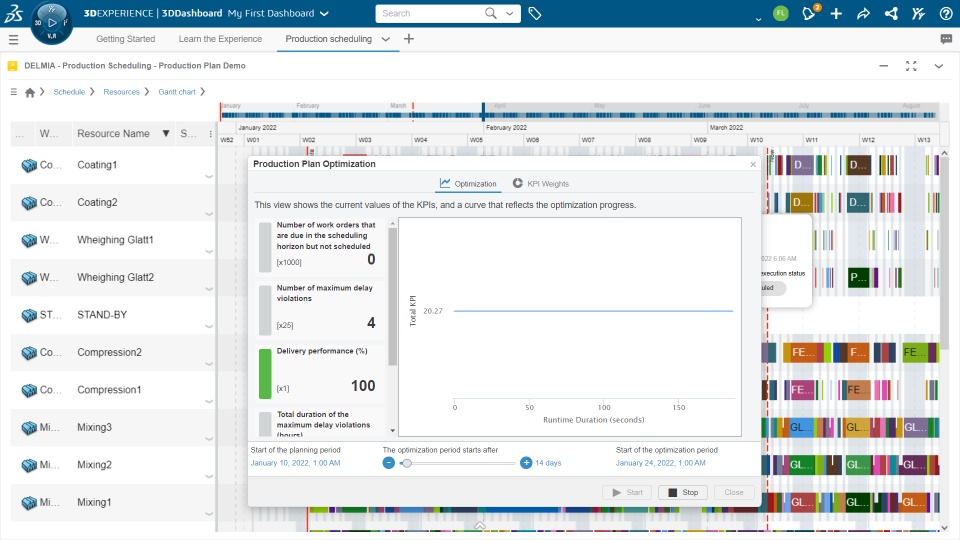The width and height of the screenshot is (960, 540).
Task: Add a new dashboard tab
Action: click(408, 39)
